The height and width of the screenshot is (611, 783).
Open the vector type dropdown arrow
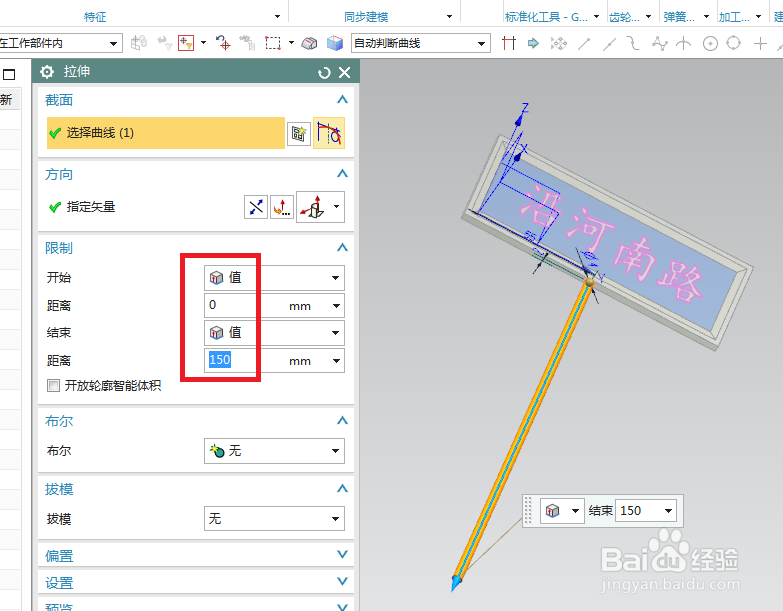click(x=337, y=207)
